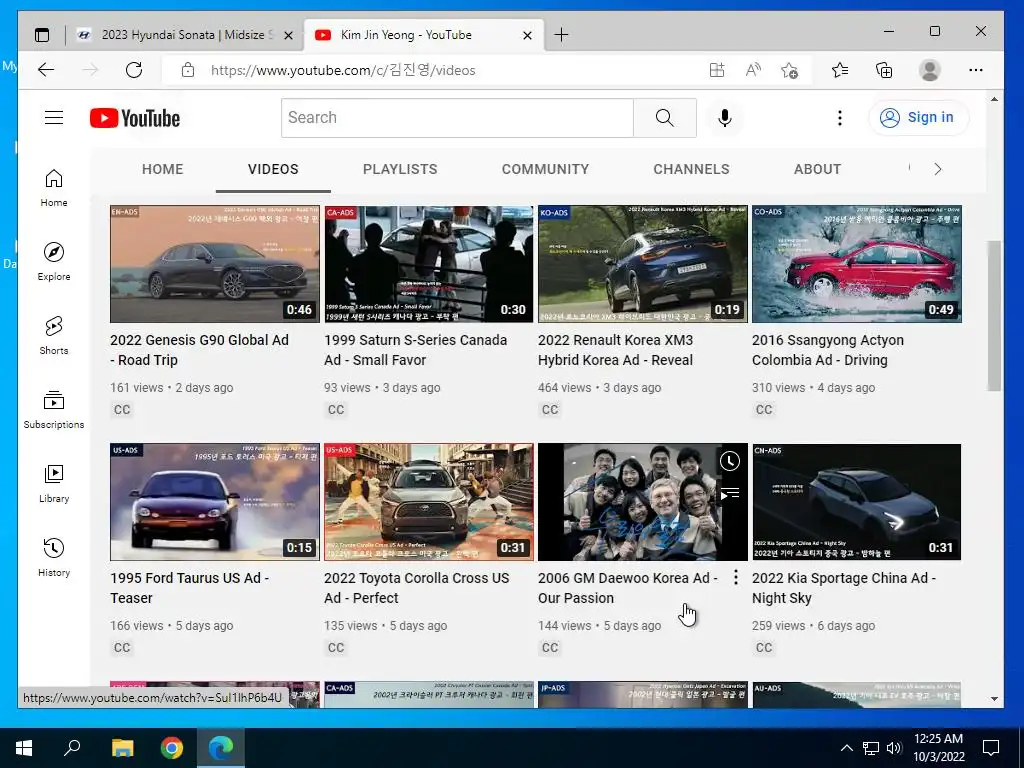Click 2006 GM Daewoo Korea Ad title
The image size is (1024, 768).
[628, 588]
